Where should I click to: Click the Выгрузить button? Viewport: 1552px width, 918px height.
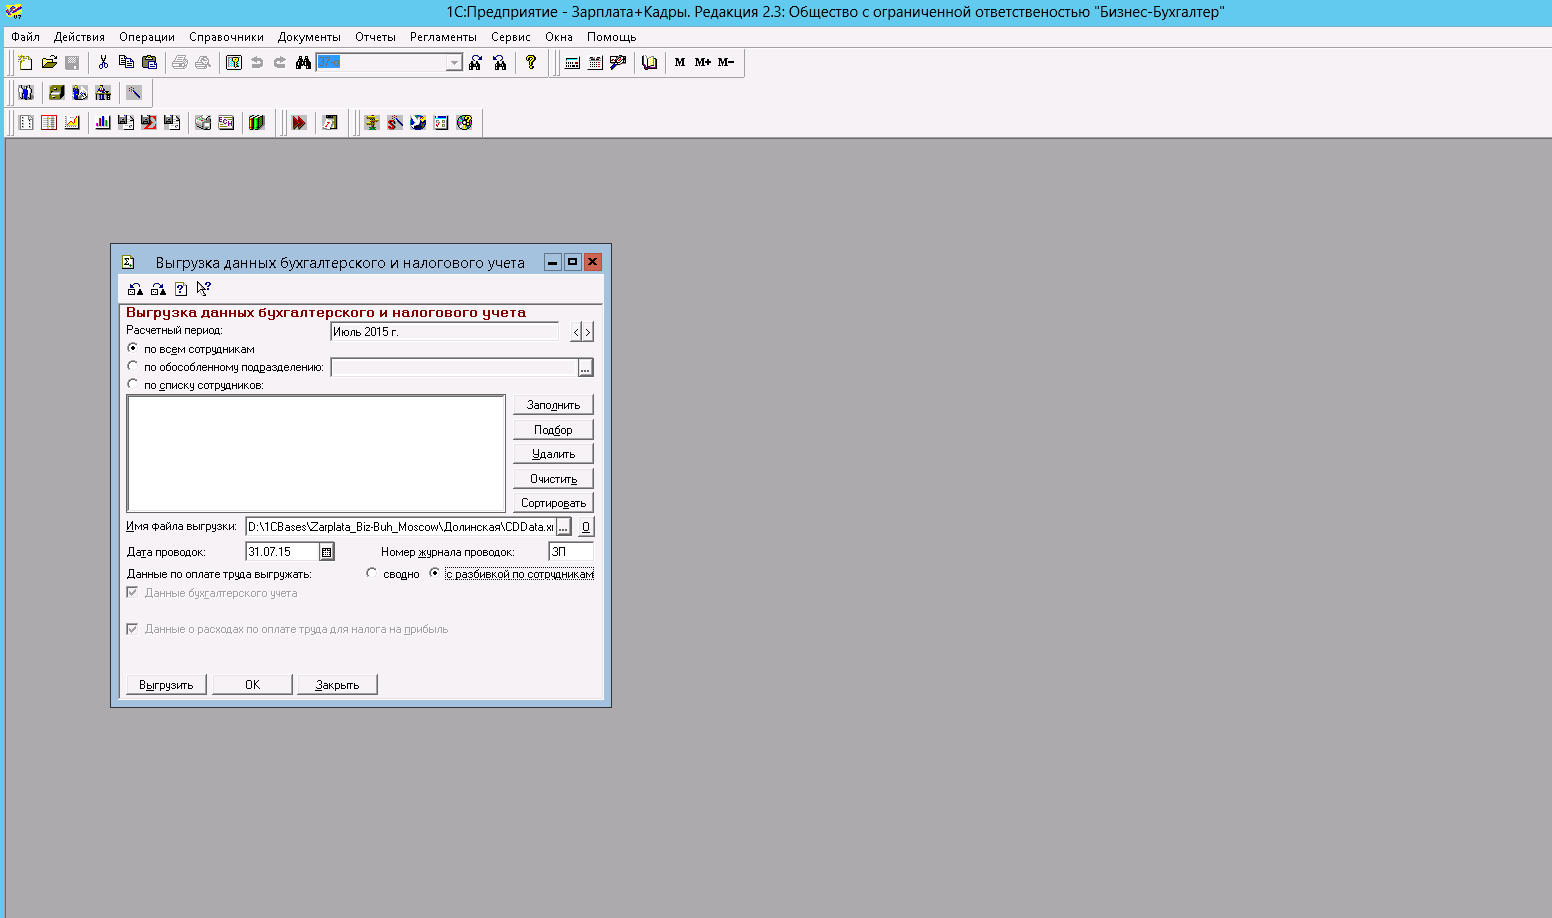pyautogui.click(x=166, y=685)
